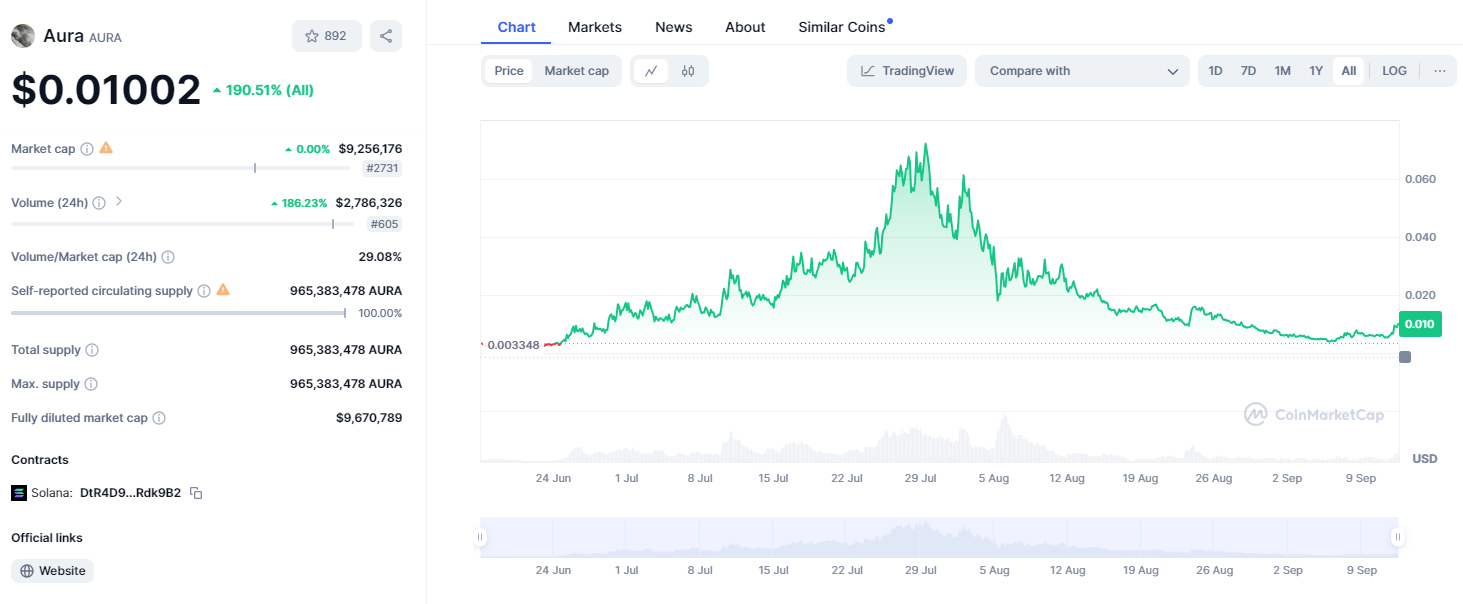Click the gray marker square below price tag
Viewport: 1463px width, 604px height.
1405,357
